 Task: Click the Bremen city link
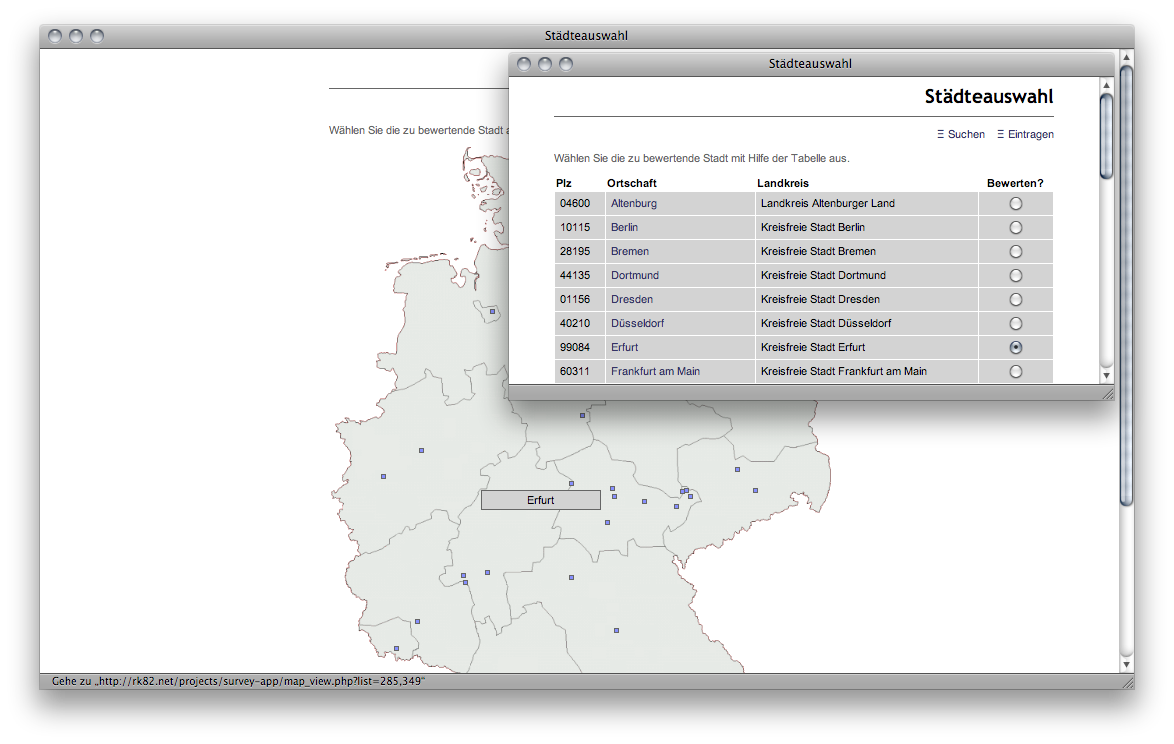coord(630,251)
